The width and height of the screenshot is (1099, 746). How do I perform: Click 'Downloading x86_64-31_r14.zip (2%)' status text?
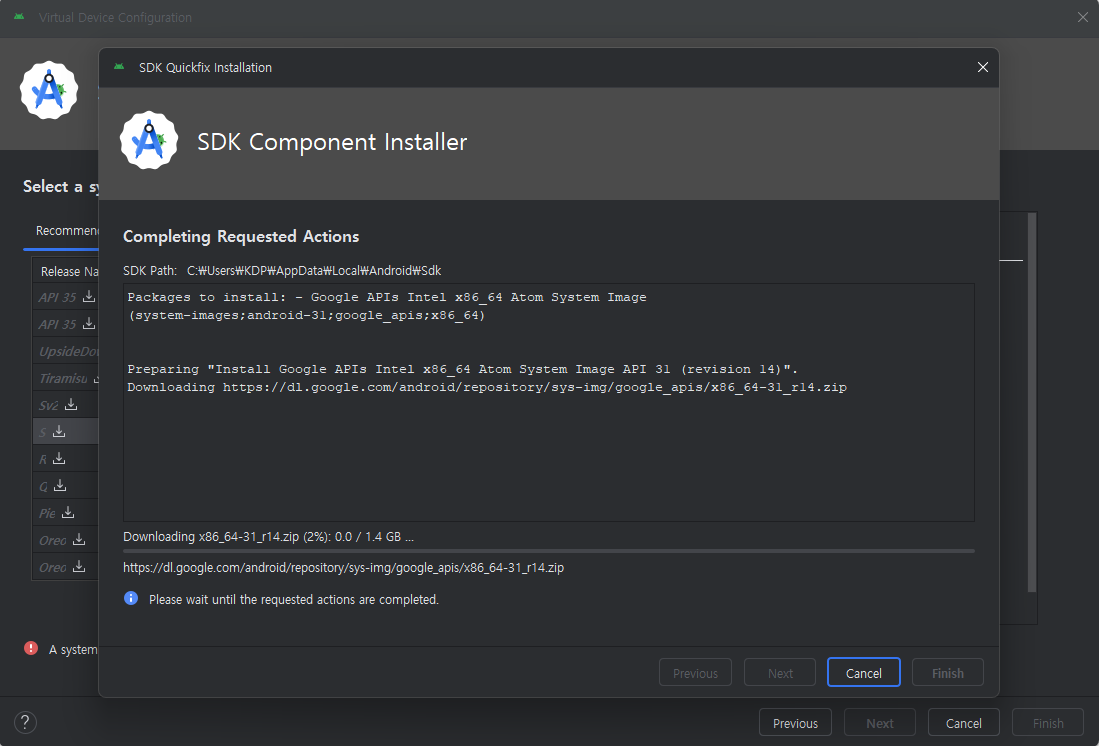pos(268,537)
